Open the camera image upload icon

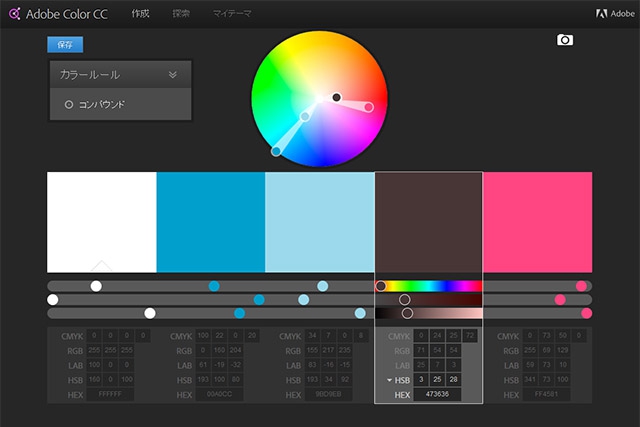pyautogui.click(x=565, y=40)
